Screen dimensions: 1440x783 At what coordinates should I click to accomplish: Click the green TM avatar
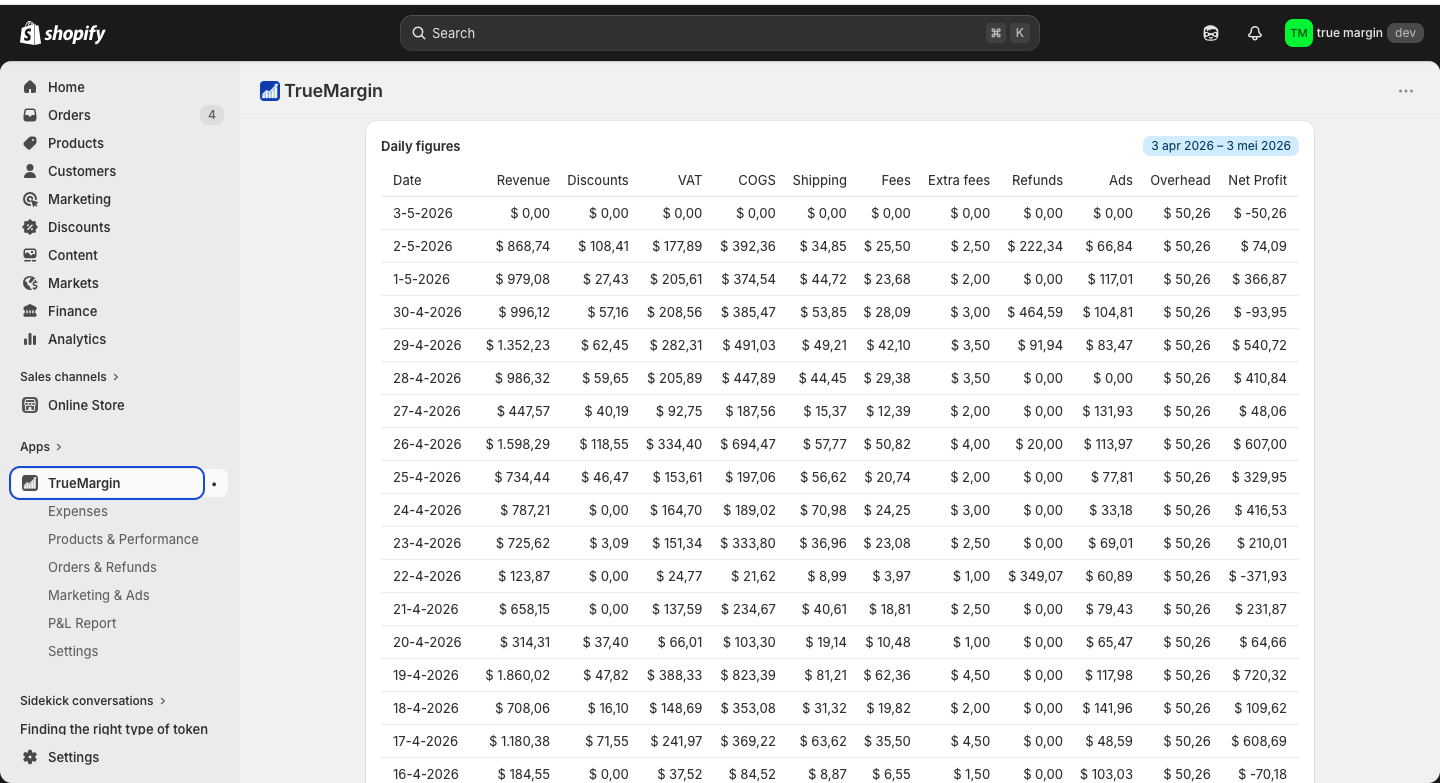[x=1298, y=33]
